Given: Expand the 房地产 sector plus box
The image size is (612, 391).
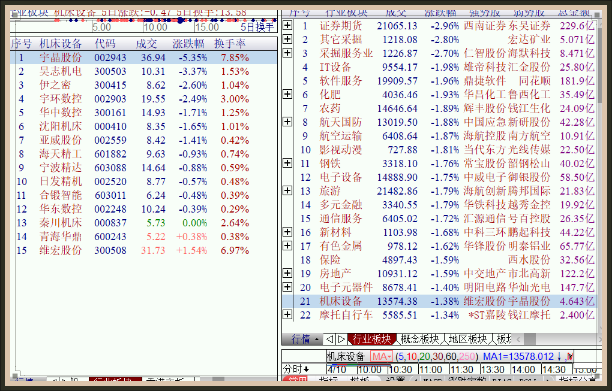Looking at the screenshot, I should click(287, 273).
